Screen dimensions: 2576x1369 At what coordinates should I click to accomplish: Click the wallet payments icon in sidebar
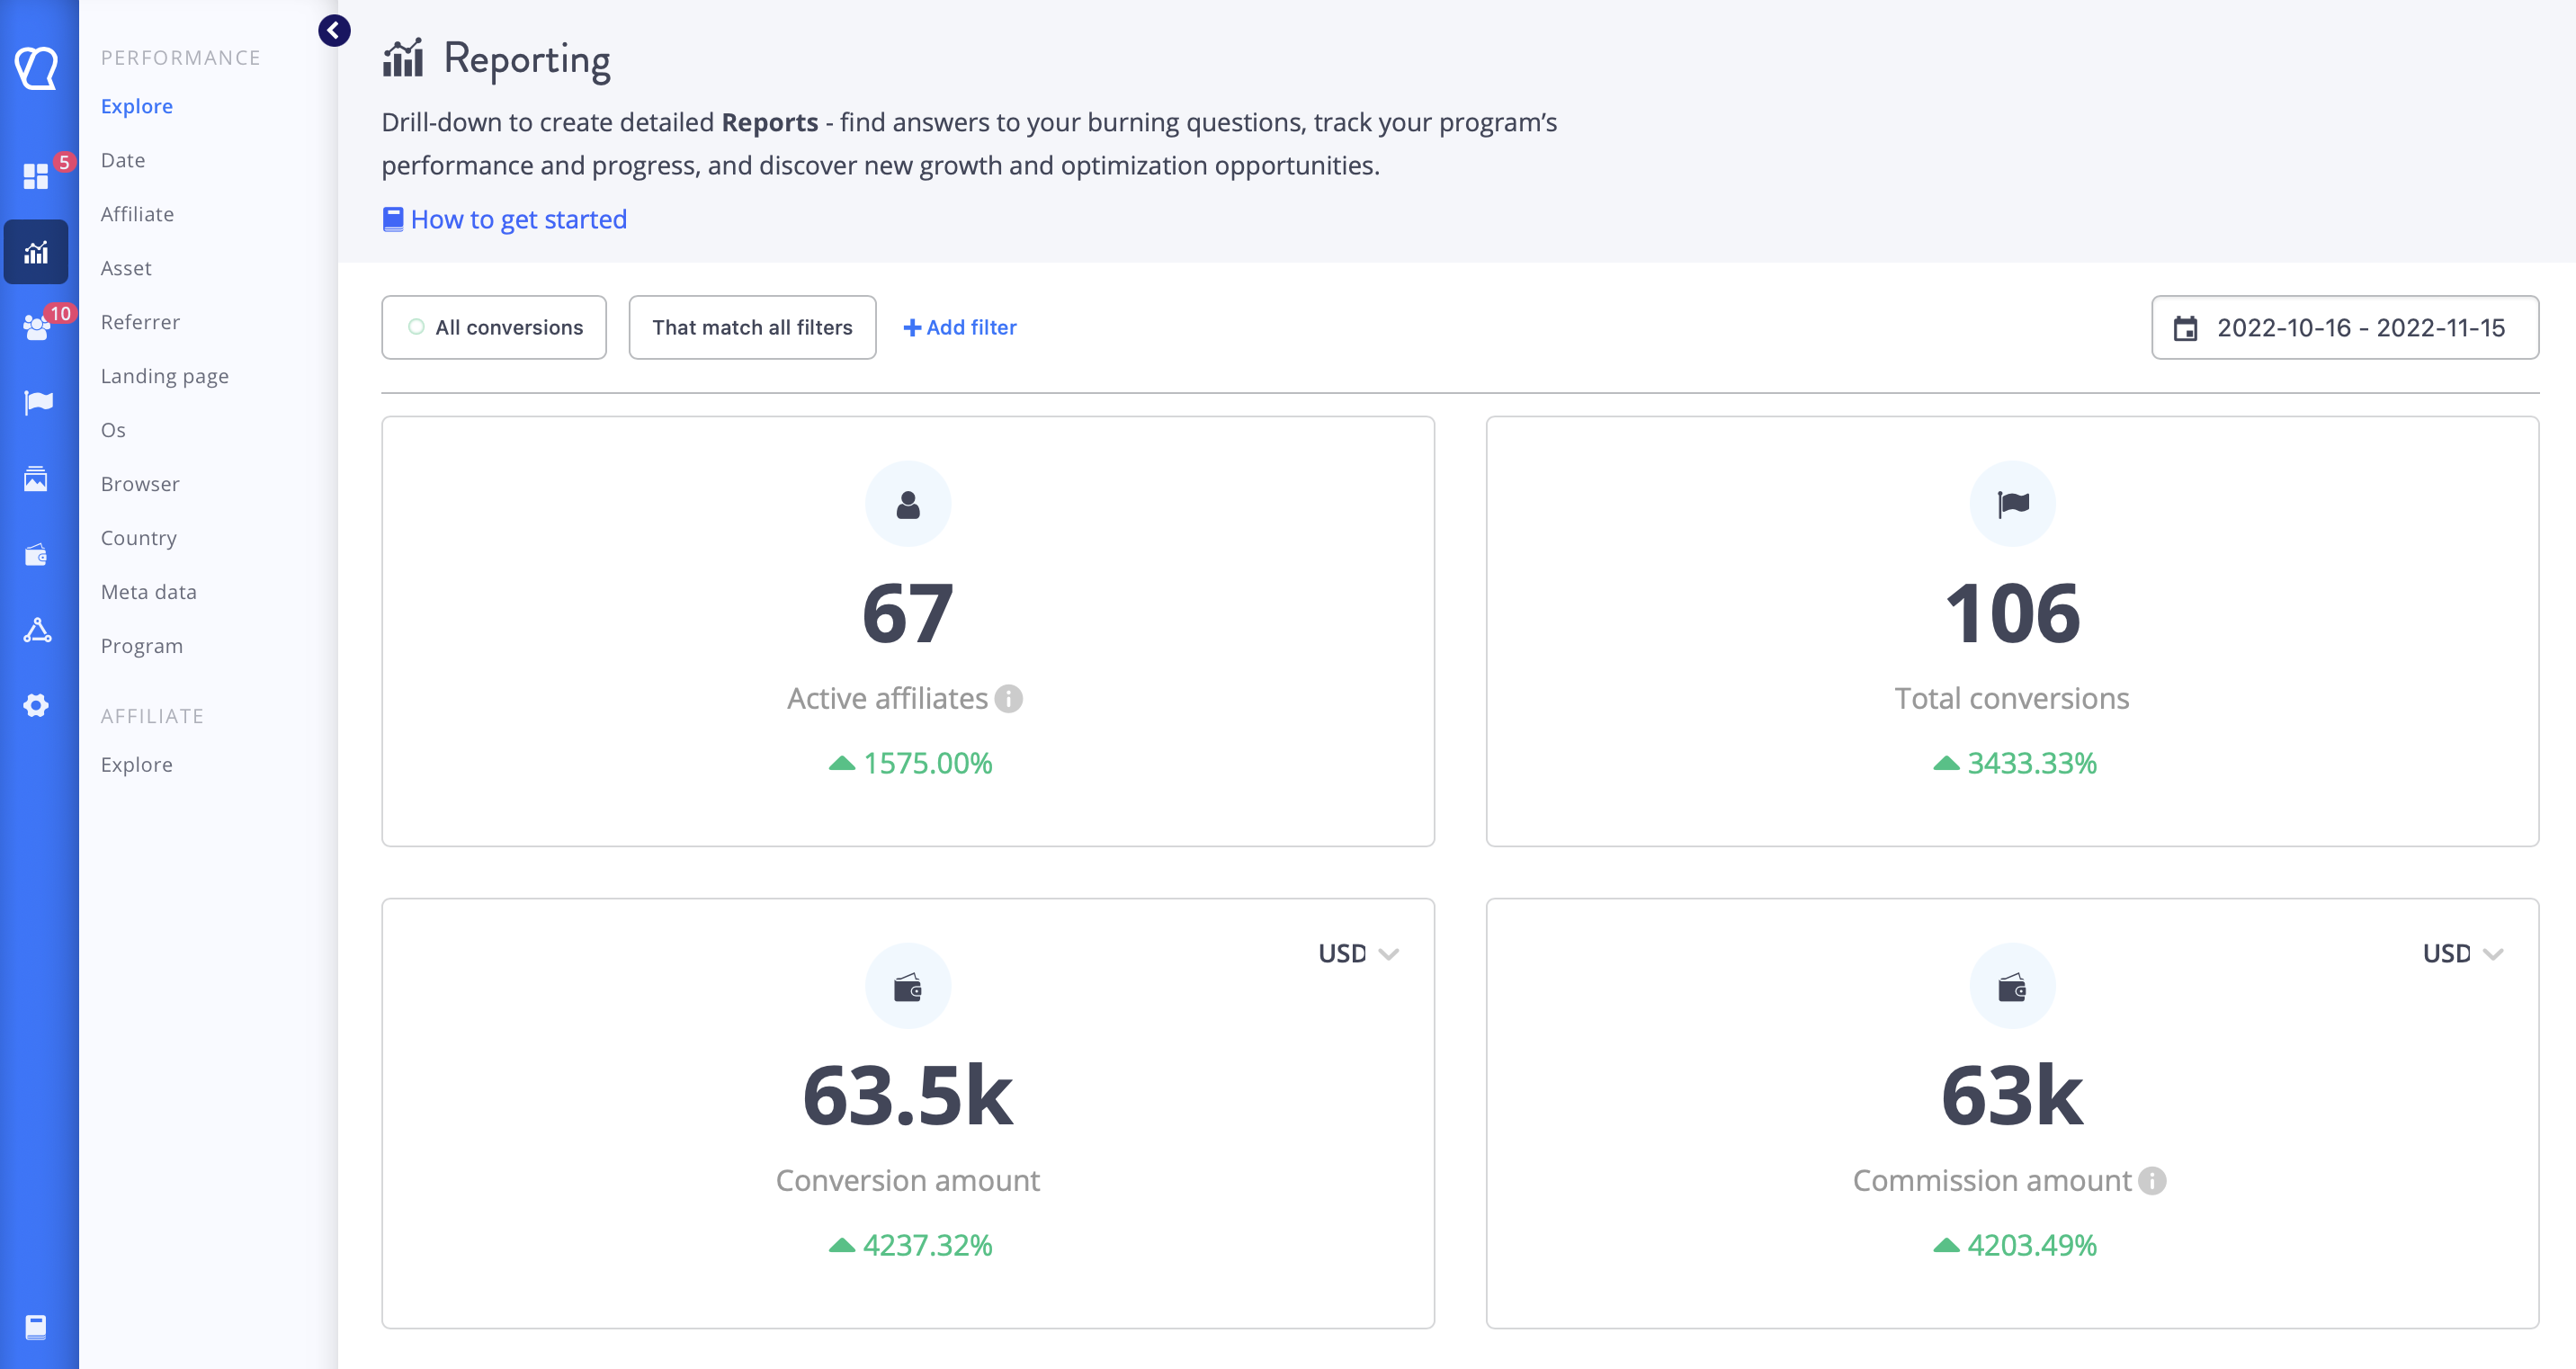coord(36,555)
